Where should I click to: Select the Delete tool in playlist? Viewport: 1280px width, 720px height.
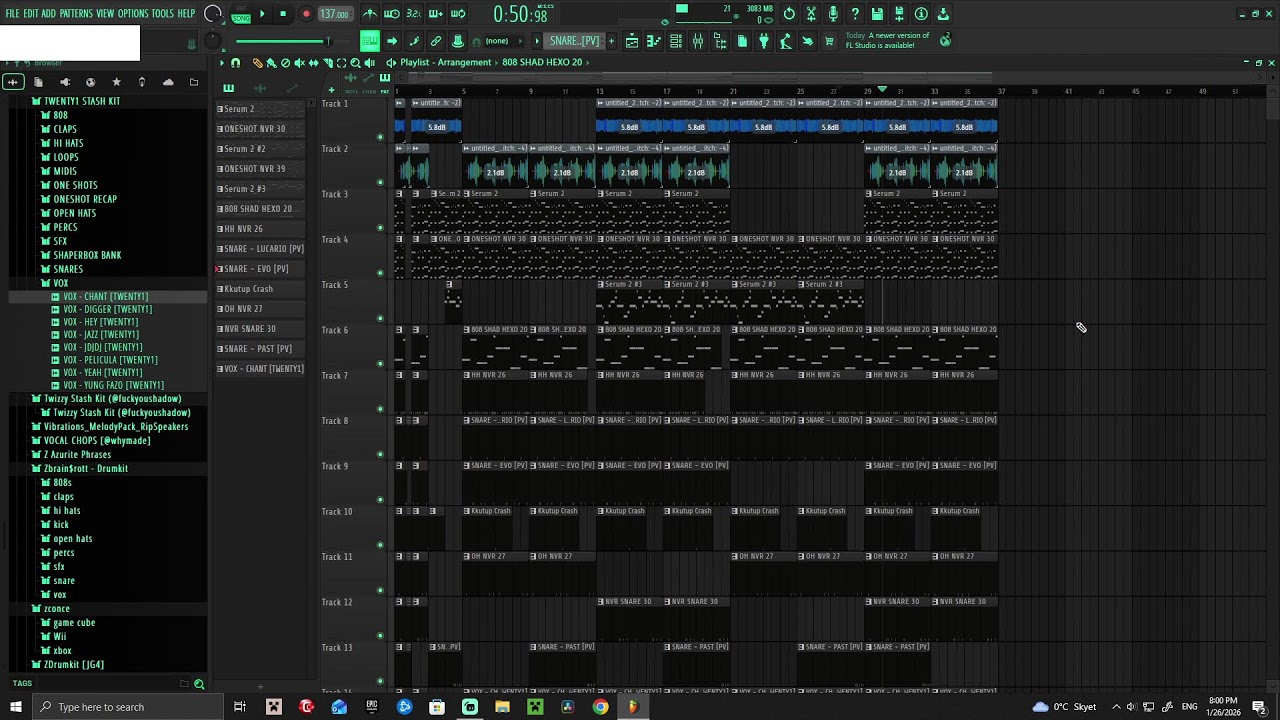point(285,62)
